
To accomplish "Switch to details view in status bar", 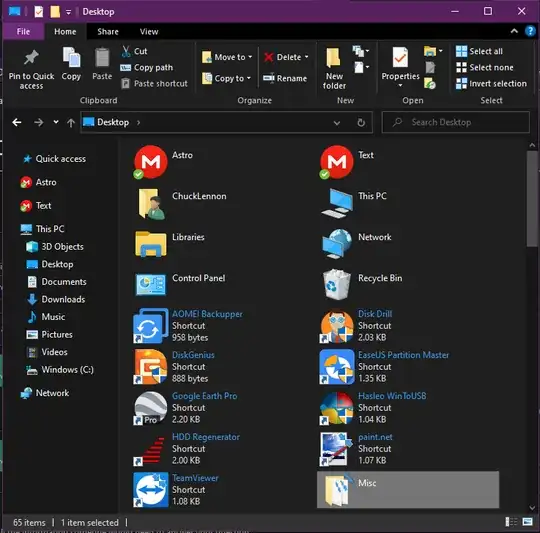I will [x=511, y=522].
